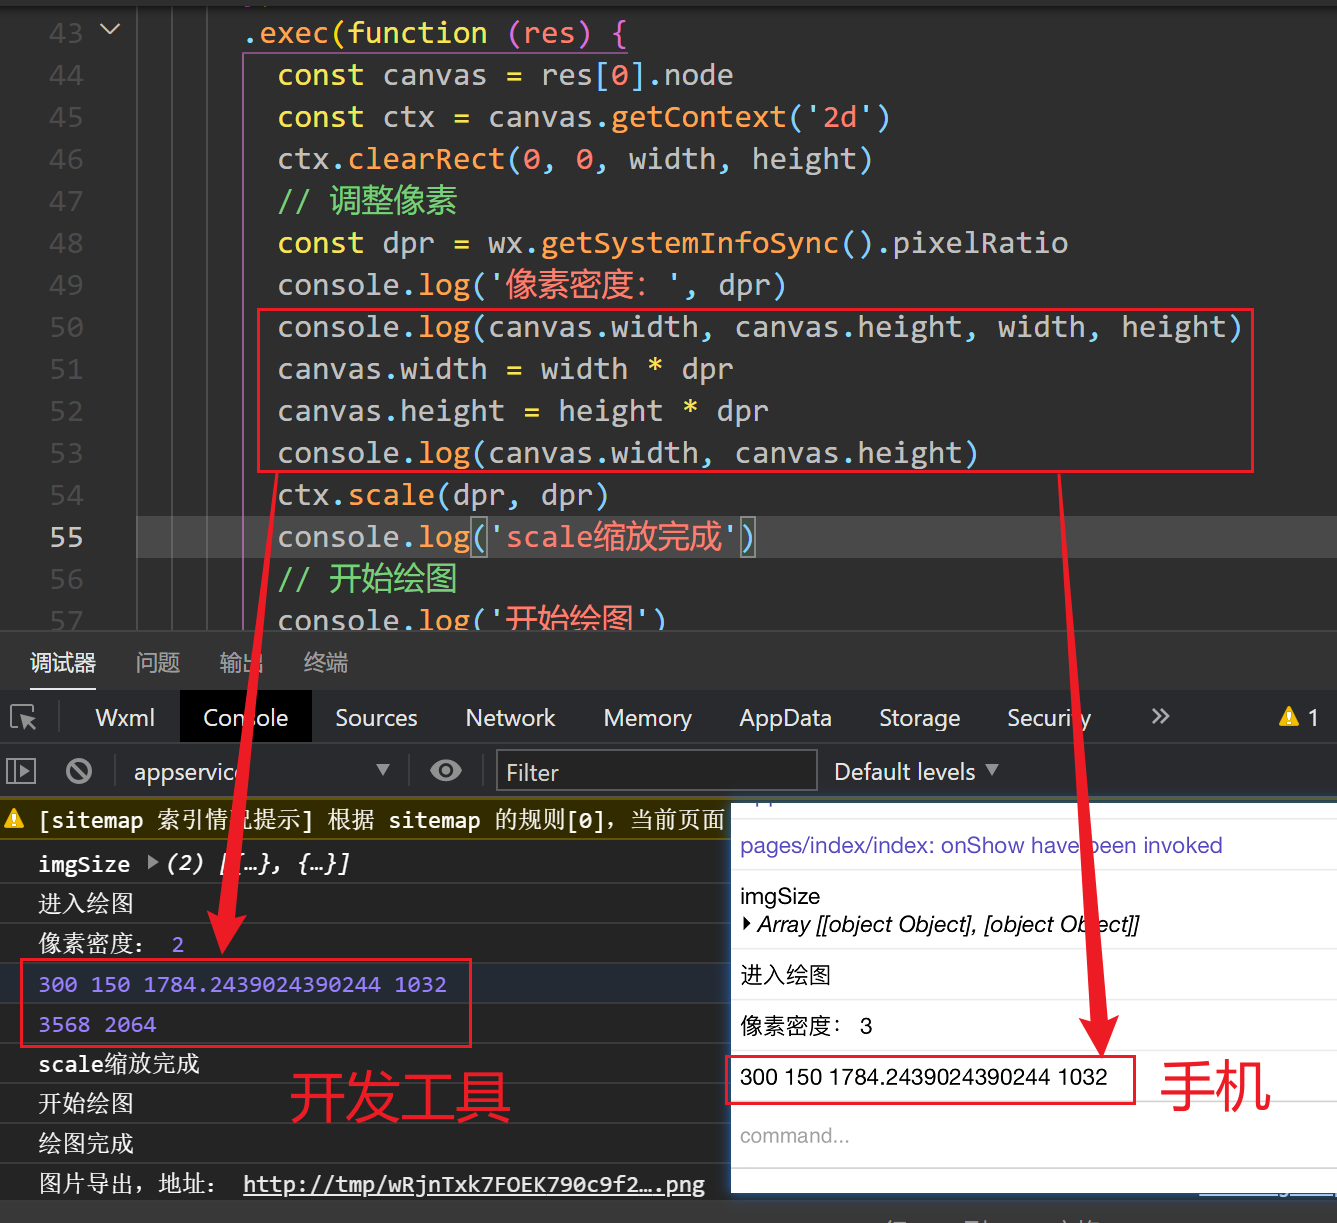This screenshot has height=1223, width=1337.
Task: Select the 输出 panel tab
Action: [241, 662]
